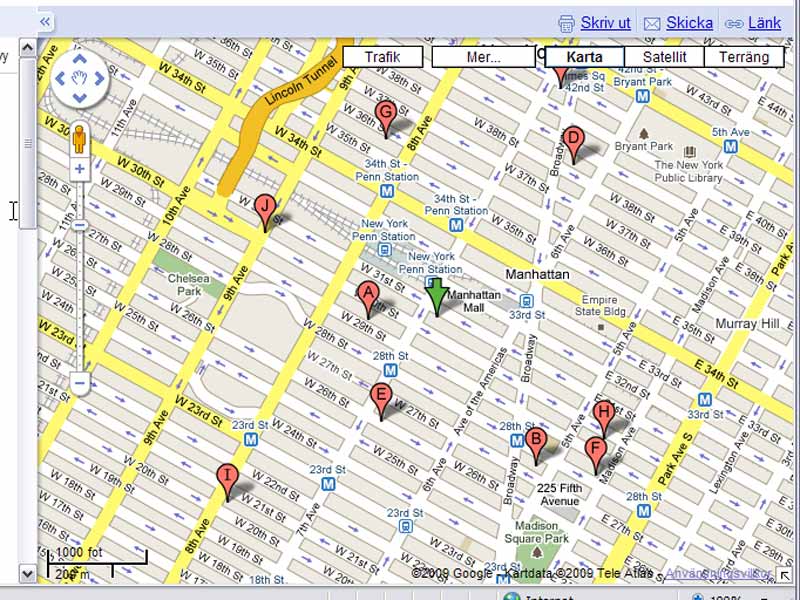Click red map marker J
Screen dimensions: 800x600
[264, 209]
